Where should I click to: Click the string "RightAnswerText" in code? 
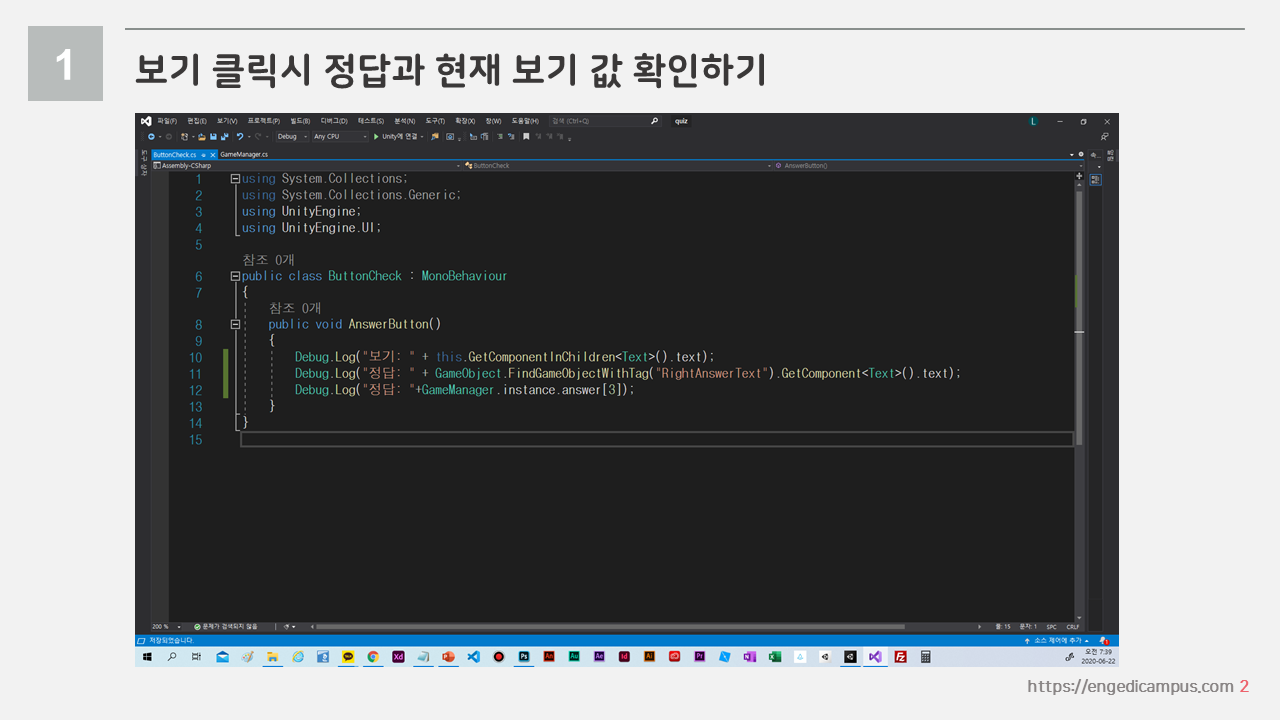pyautogui.click(x=714, y=373)
